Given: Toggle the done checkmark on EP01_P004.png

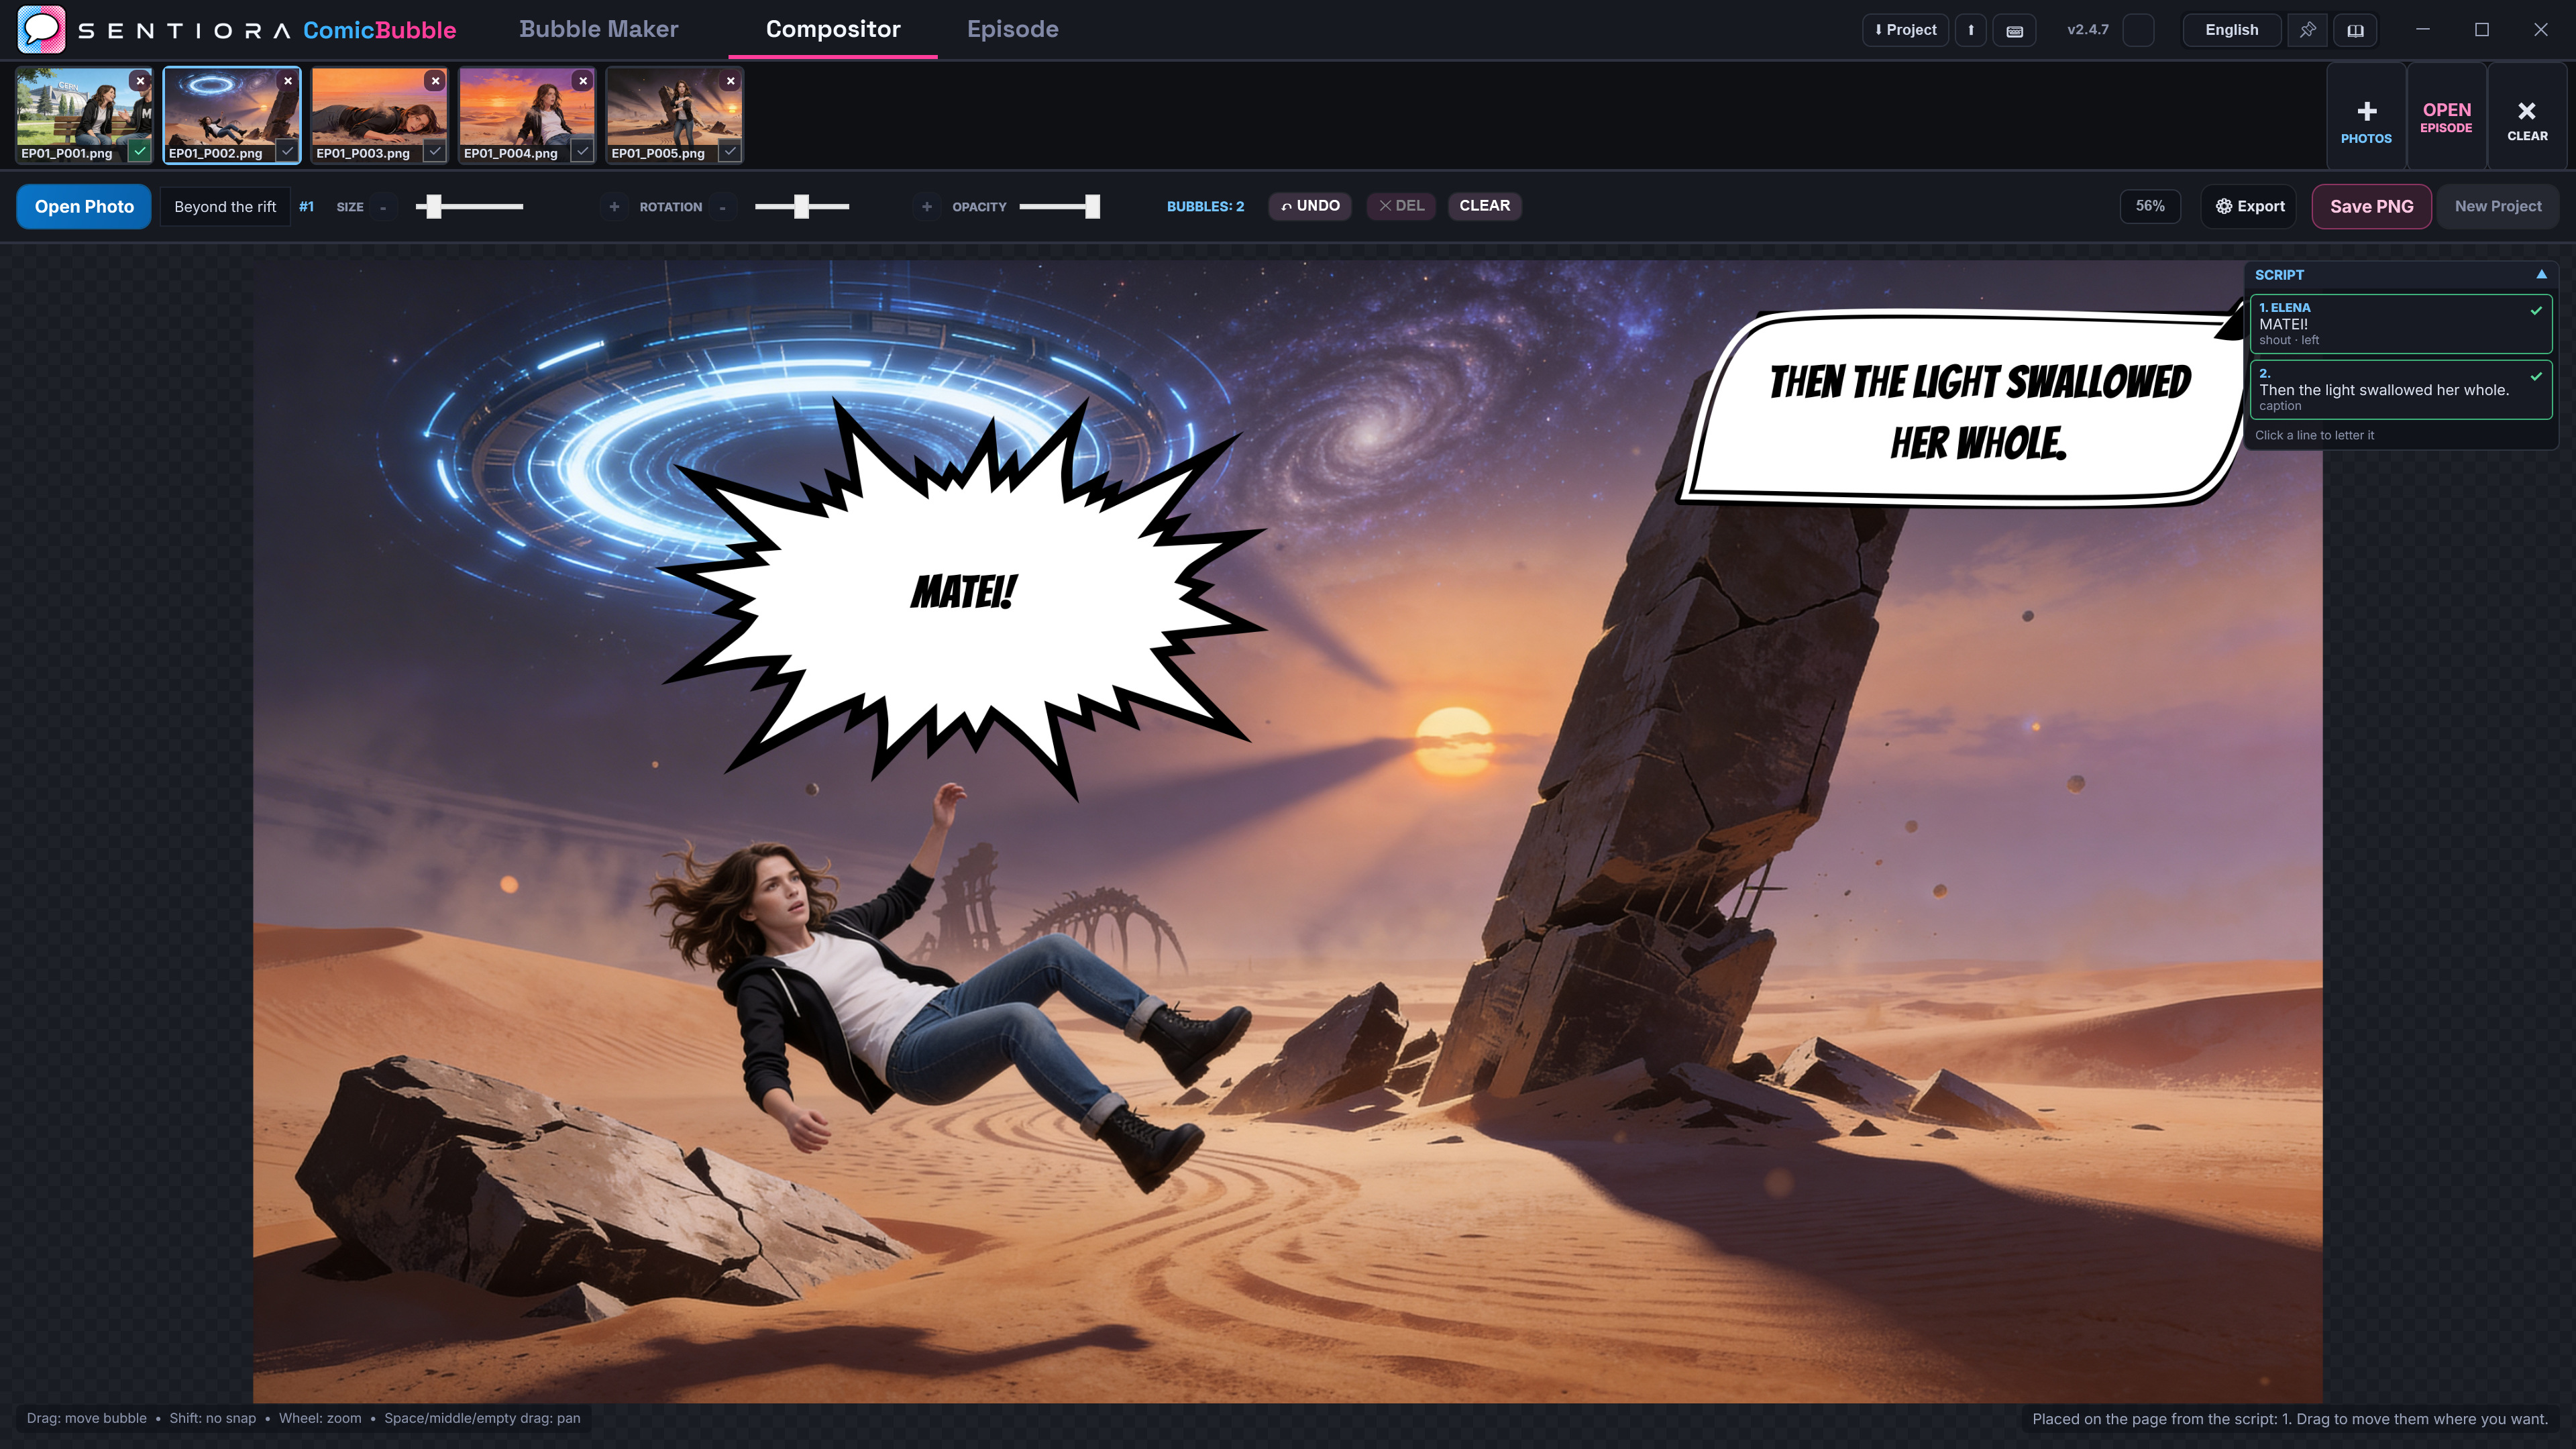Looking at the screenshot, I should point(583,151).
